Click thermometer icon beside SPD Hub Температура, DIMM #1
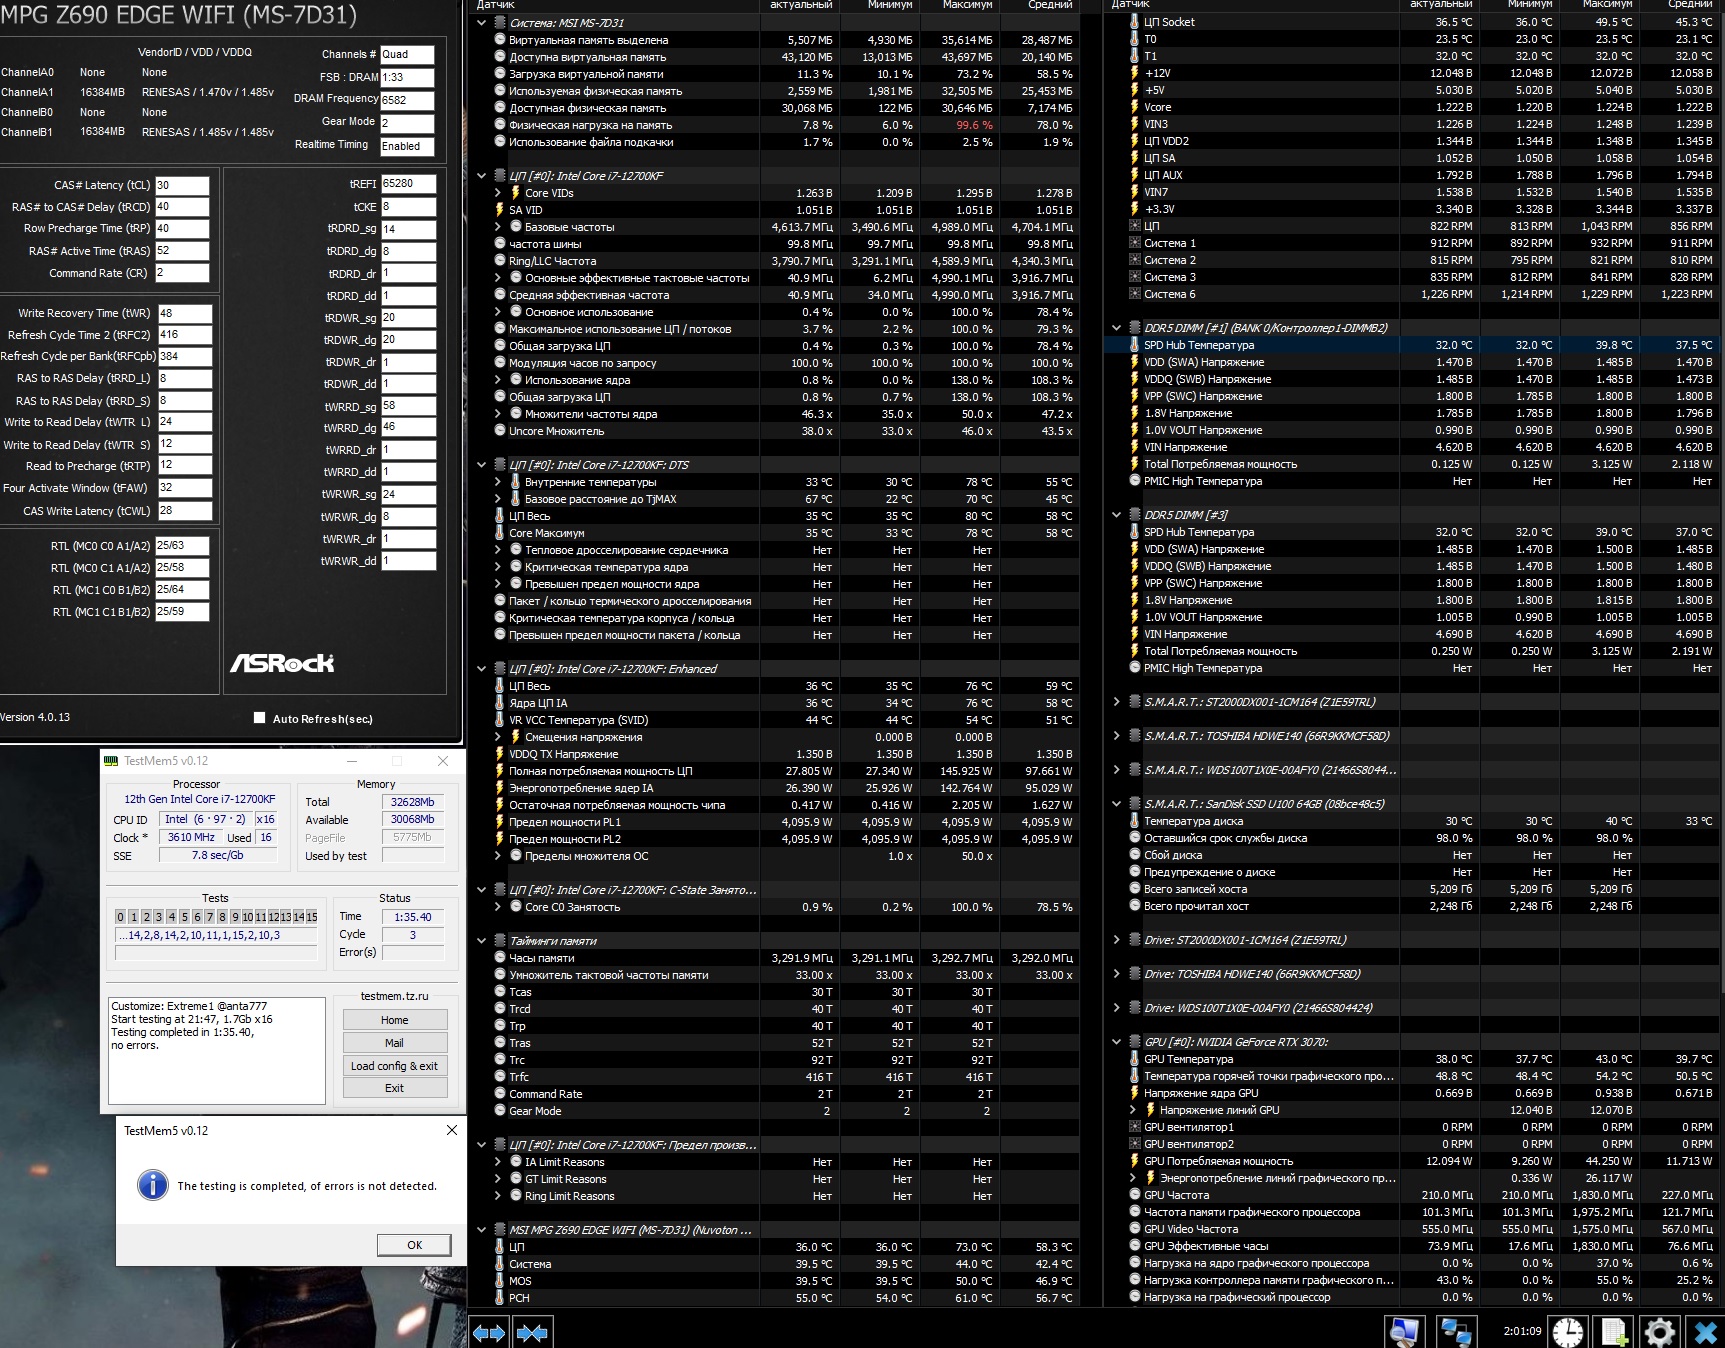Screen dimensions: 1725x1348 tap(1134, 345)
